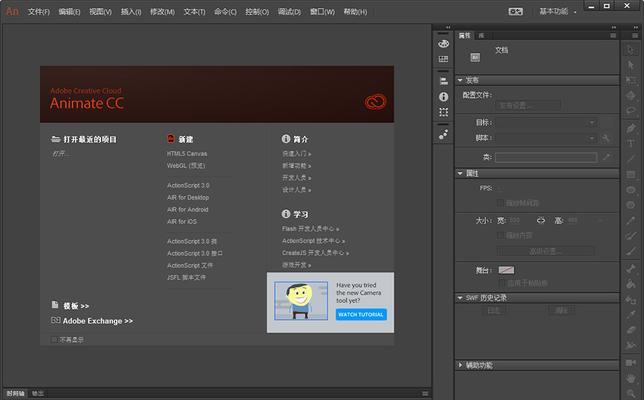Switch to the 输出 output tab
The image size is (644, 400).
click(x=38, y=393)
